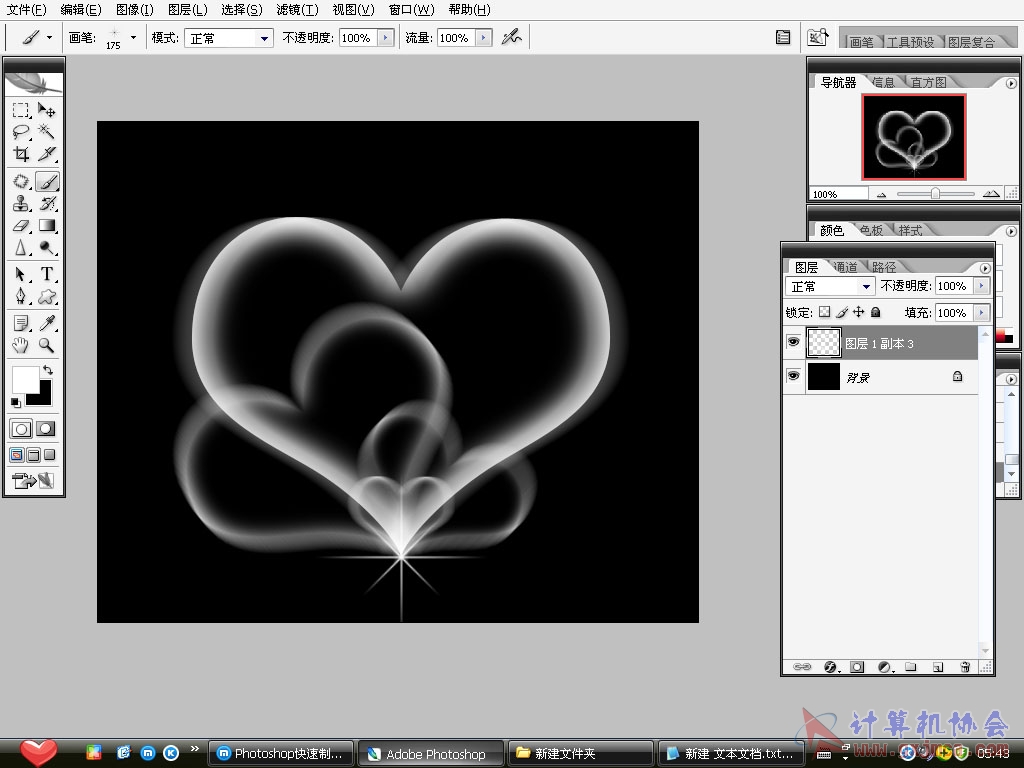1024x768 pixels.
Task: Open the 编辑 menu
Action: pos(80,10)
